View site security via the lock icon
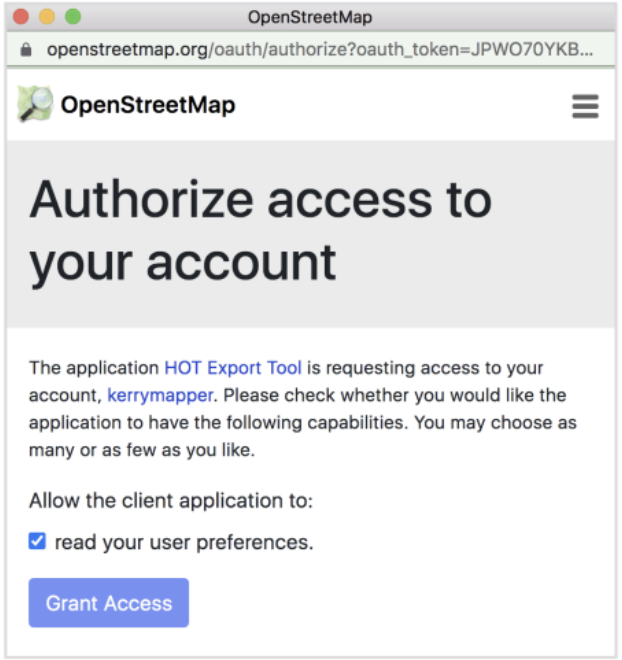The image size is (622, 660). [26, 50]
